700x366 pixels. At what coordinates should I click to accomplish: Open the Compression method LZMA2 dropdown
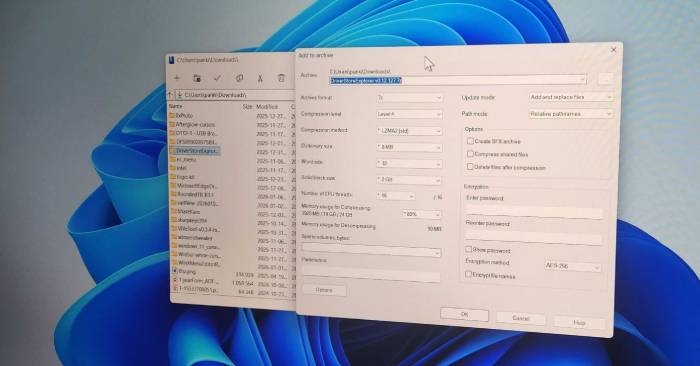(x=409, y=131)
